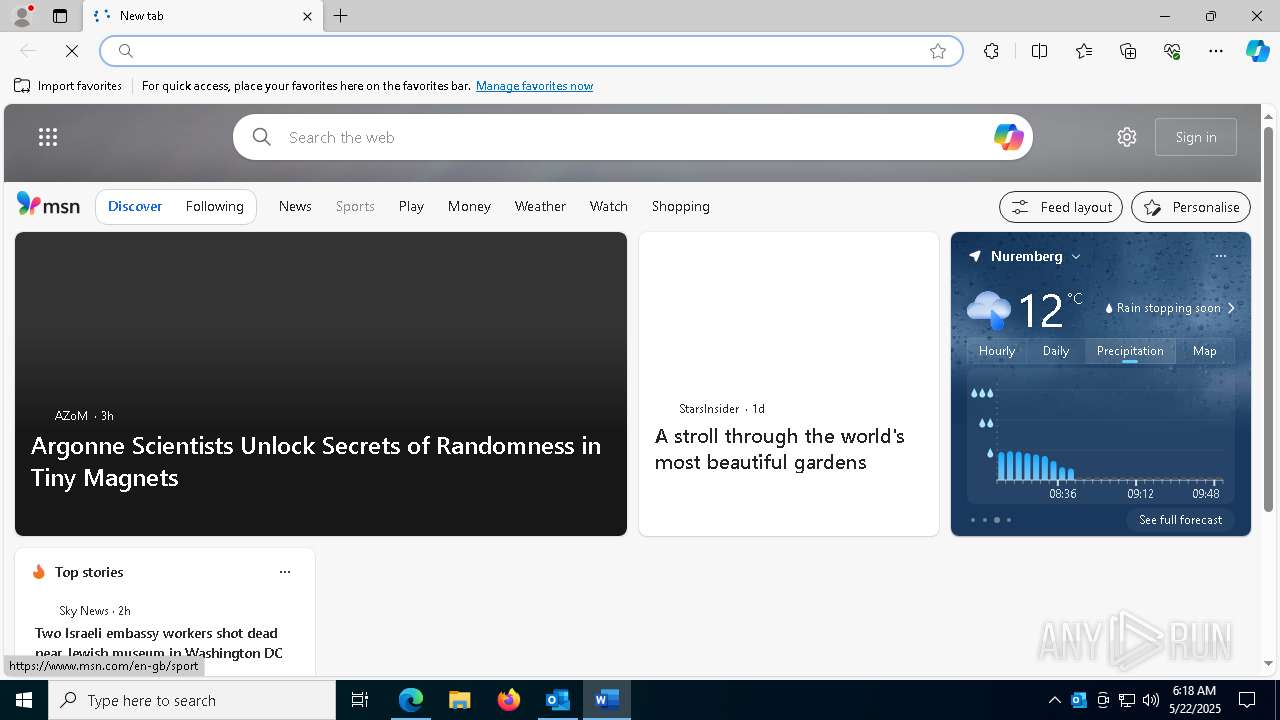1280x720 pixels.
Task: Click the Sign in button
Action: click(x=1196, y=137)
